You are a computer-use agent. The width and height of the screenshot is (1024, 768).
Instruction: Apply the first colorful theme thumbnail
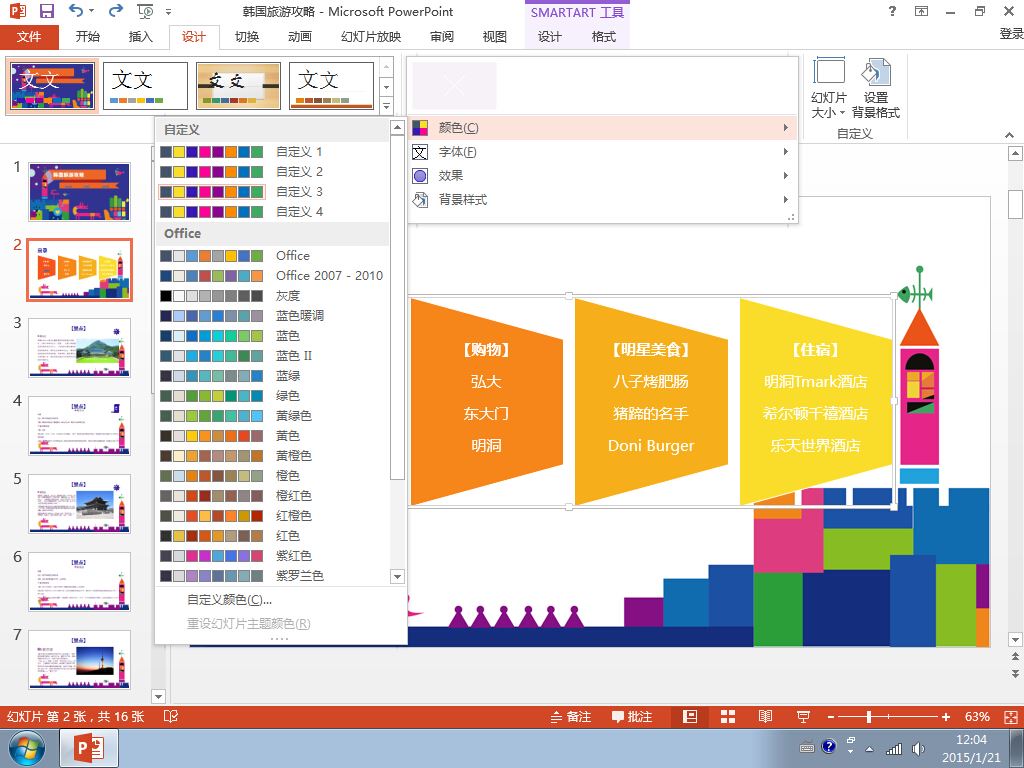click(52, 86)
